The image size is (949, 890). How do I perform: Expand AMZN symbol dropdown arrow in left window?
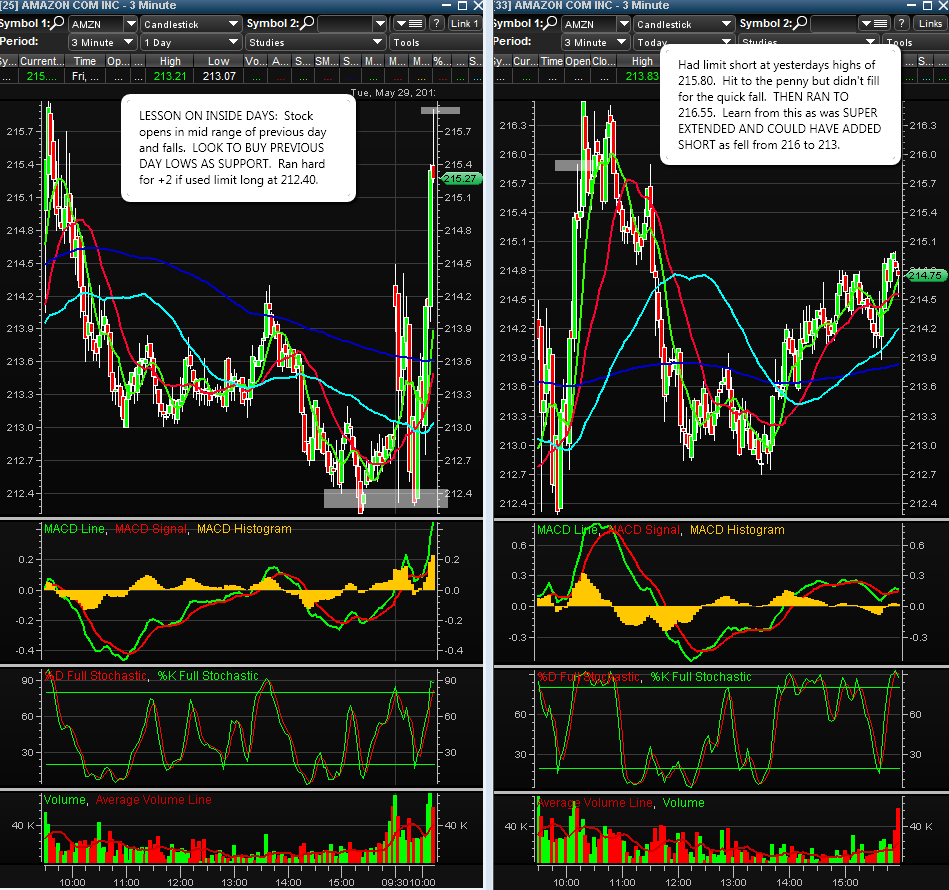tap(131, 24)
